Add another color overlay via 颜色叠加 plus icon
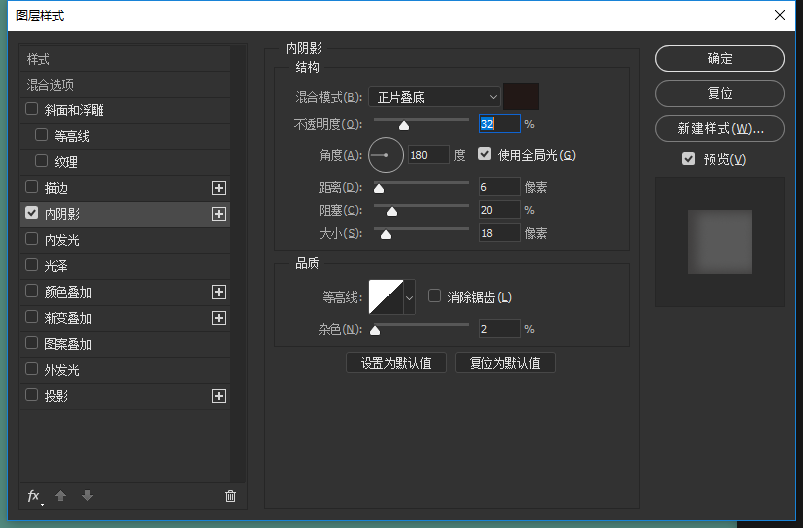This screenshot has height=528, width=803. (x=219, y=292)
